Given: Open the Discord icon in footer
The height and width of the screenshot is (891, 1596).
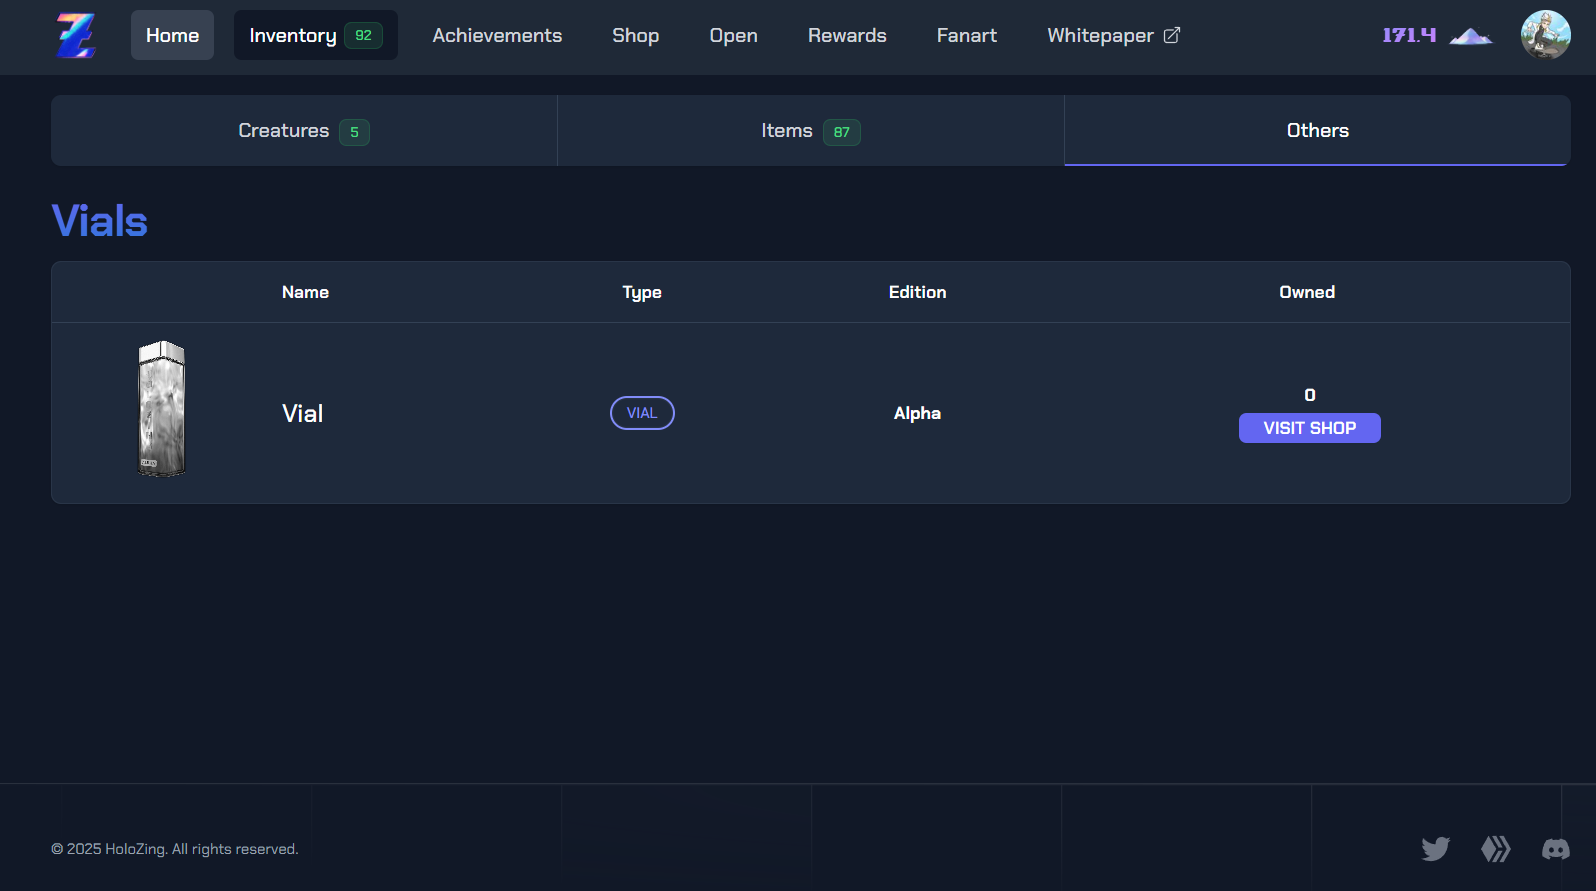Looking at the screenshot, I should click(1555, 849).
